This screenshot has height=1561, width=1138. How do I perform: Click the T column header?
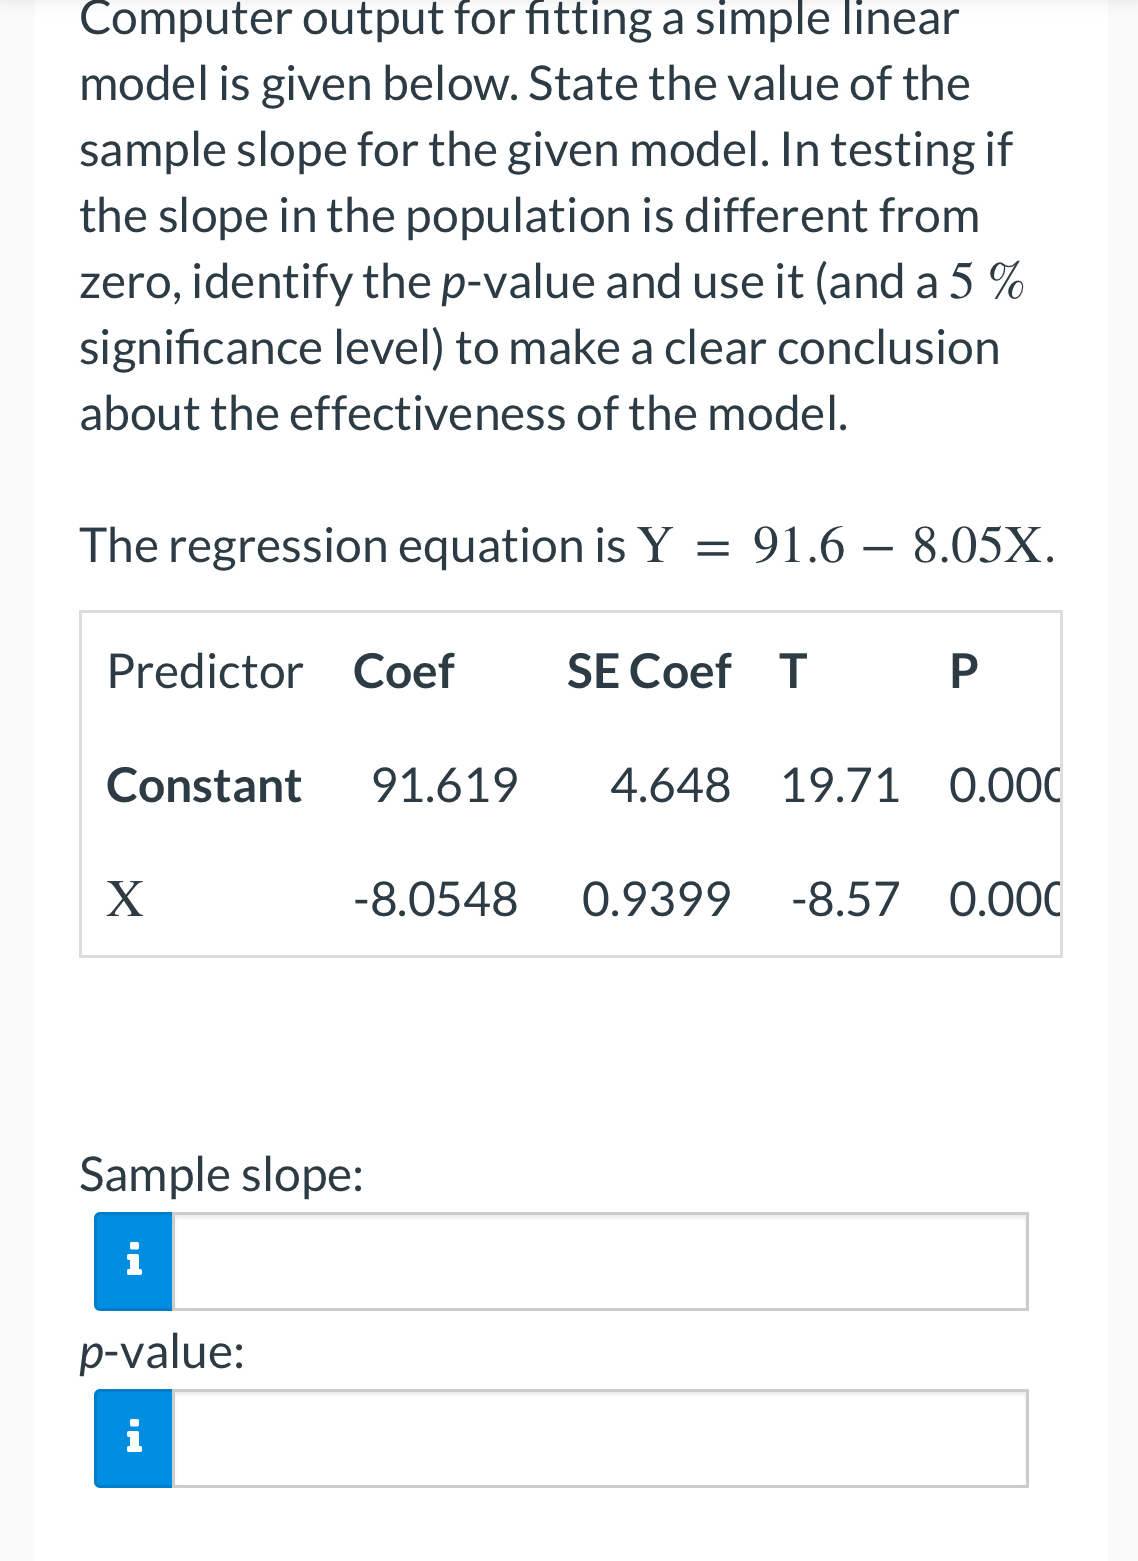click(x=793, y=672)
